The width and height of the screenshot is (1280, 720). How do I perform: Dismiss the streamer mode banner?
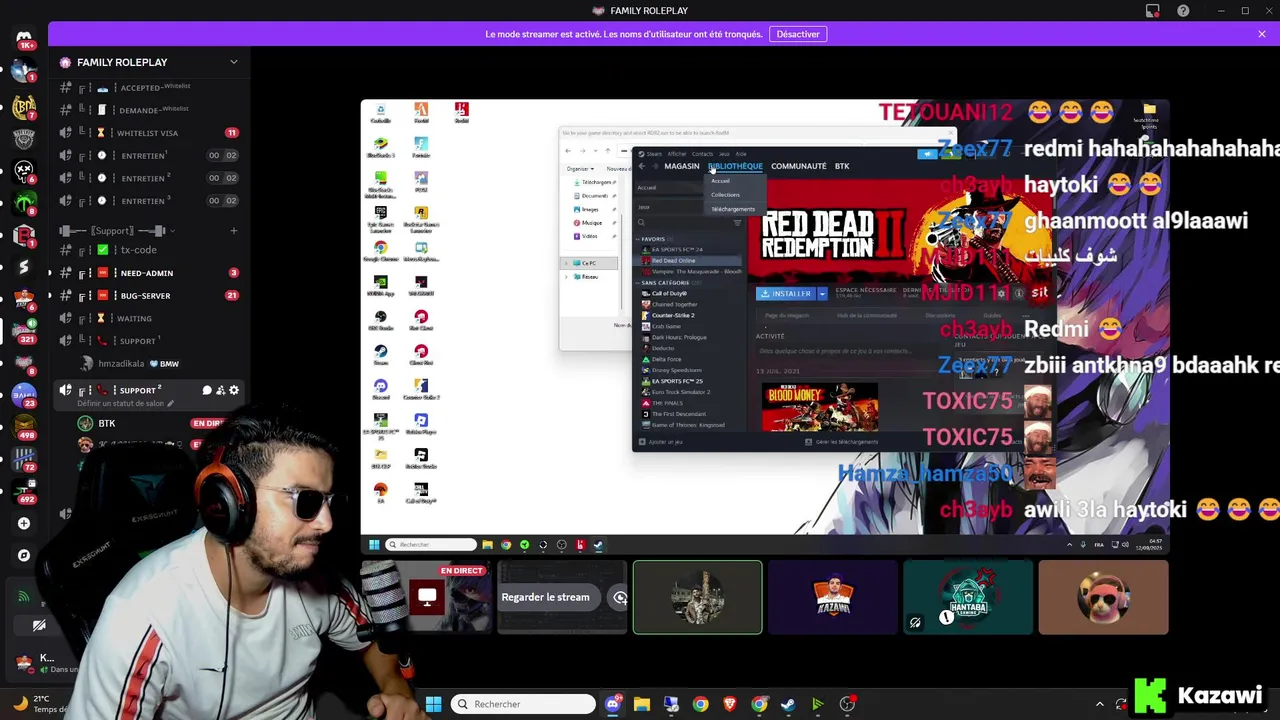pyautogui.click(x=1262, y=34)
